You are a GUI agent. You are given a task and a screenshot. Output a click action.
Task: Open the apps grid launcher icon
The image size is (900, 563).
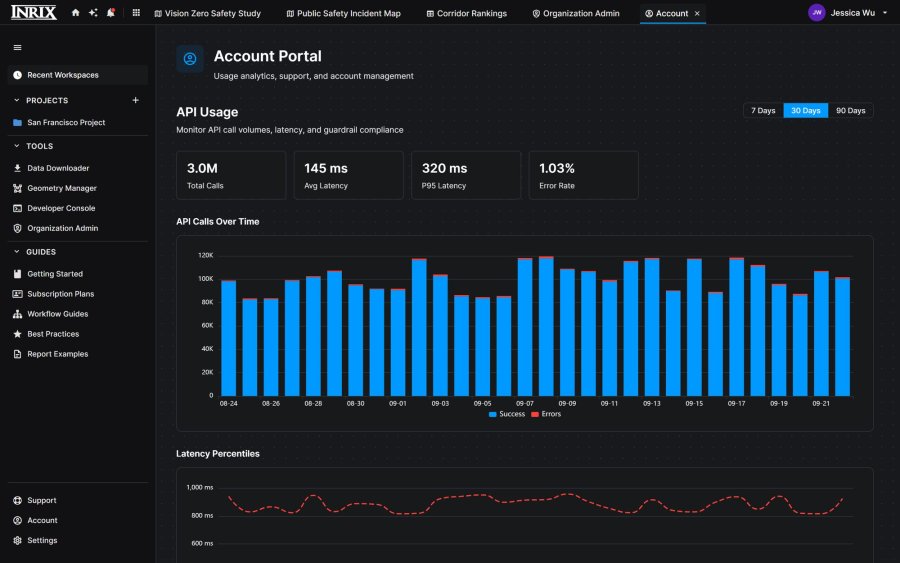(136, 13)
